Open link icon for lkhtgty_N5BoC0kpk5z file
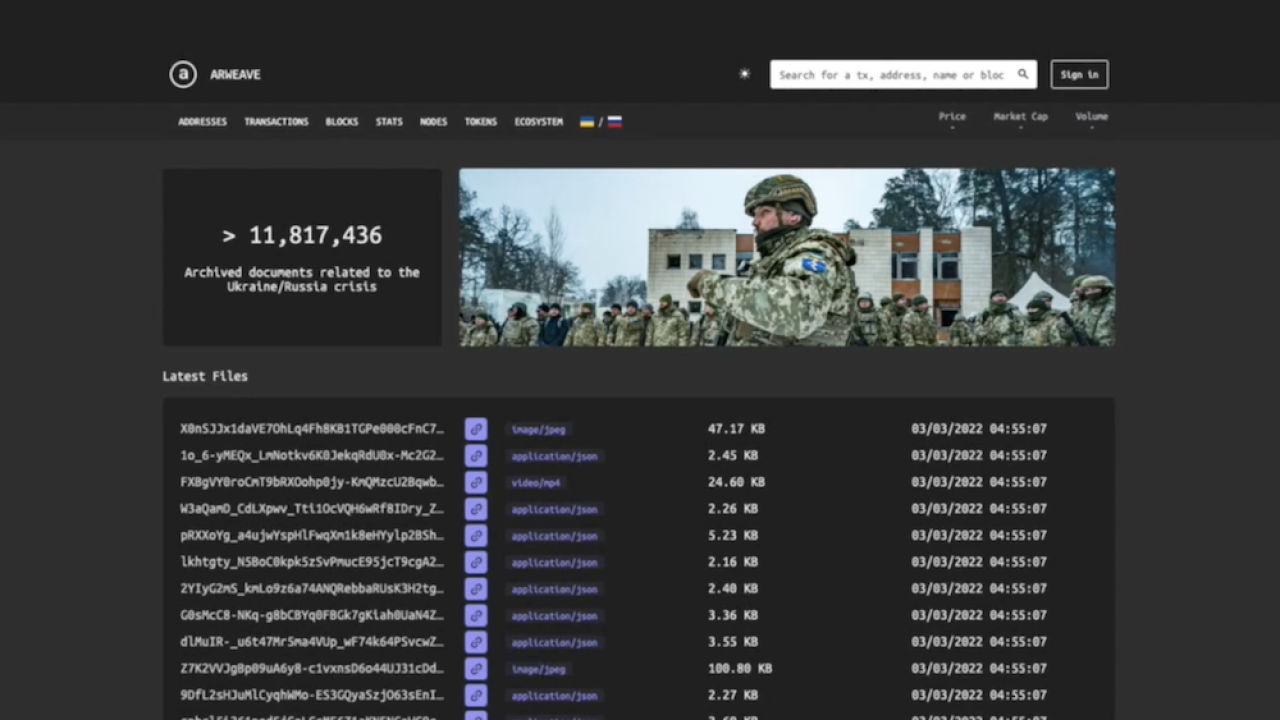1280x720 pixels. (476, 562)
